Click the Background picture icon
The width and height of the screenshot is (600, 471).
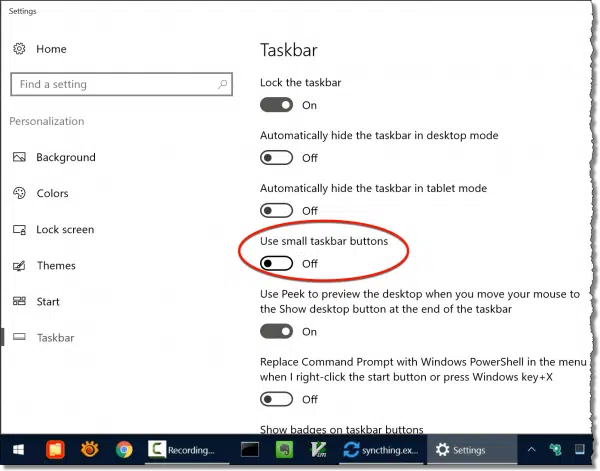(19, 157)
